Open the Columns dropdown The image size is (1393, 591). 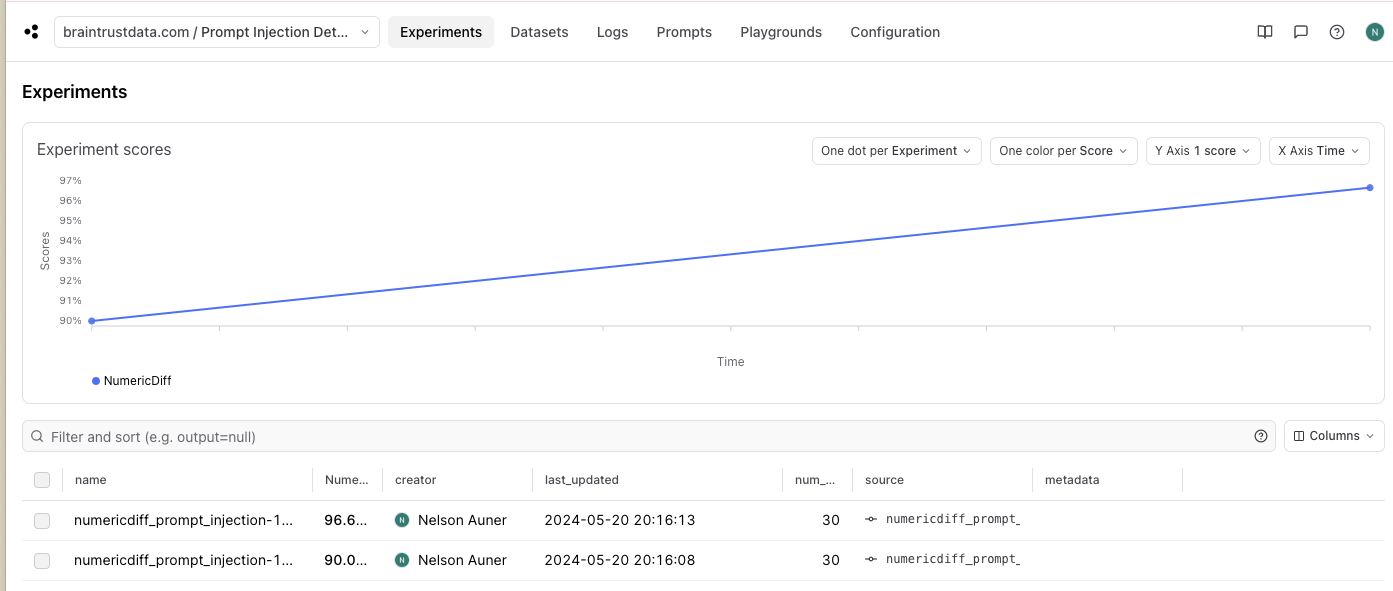click(1334, 436)
